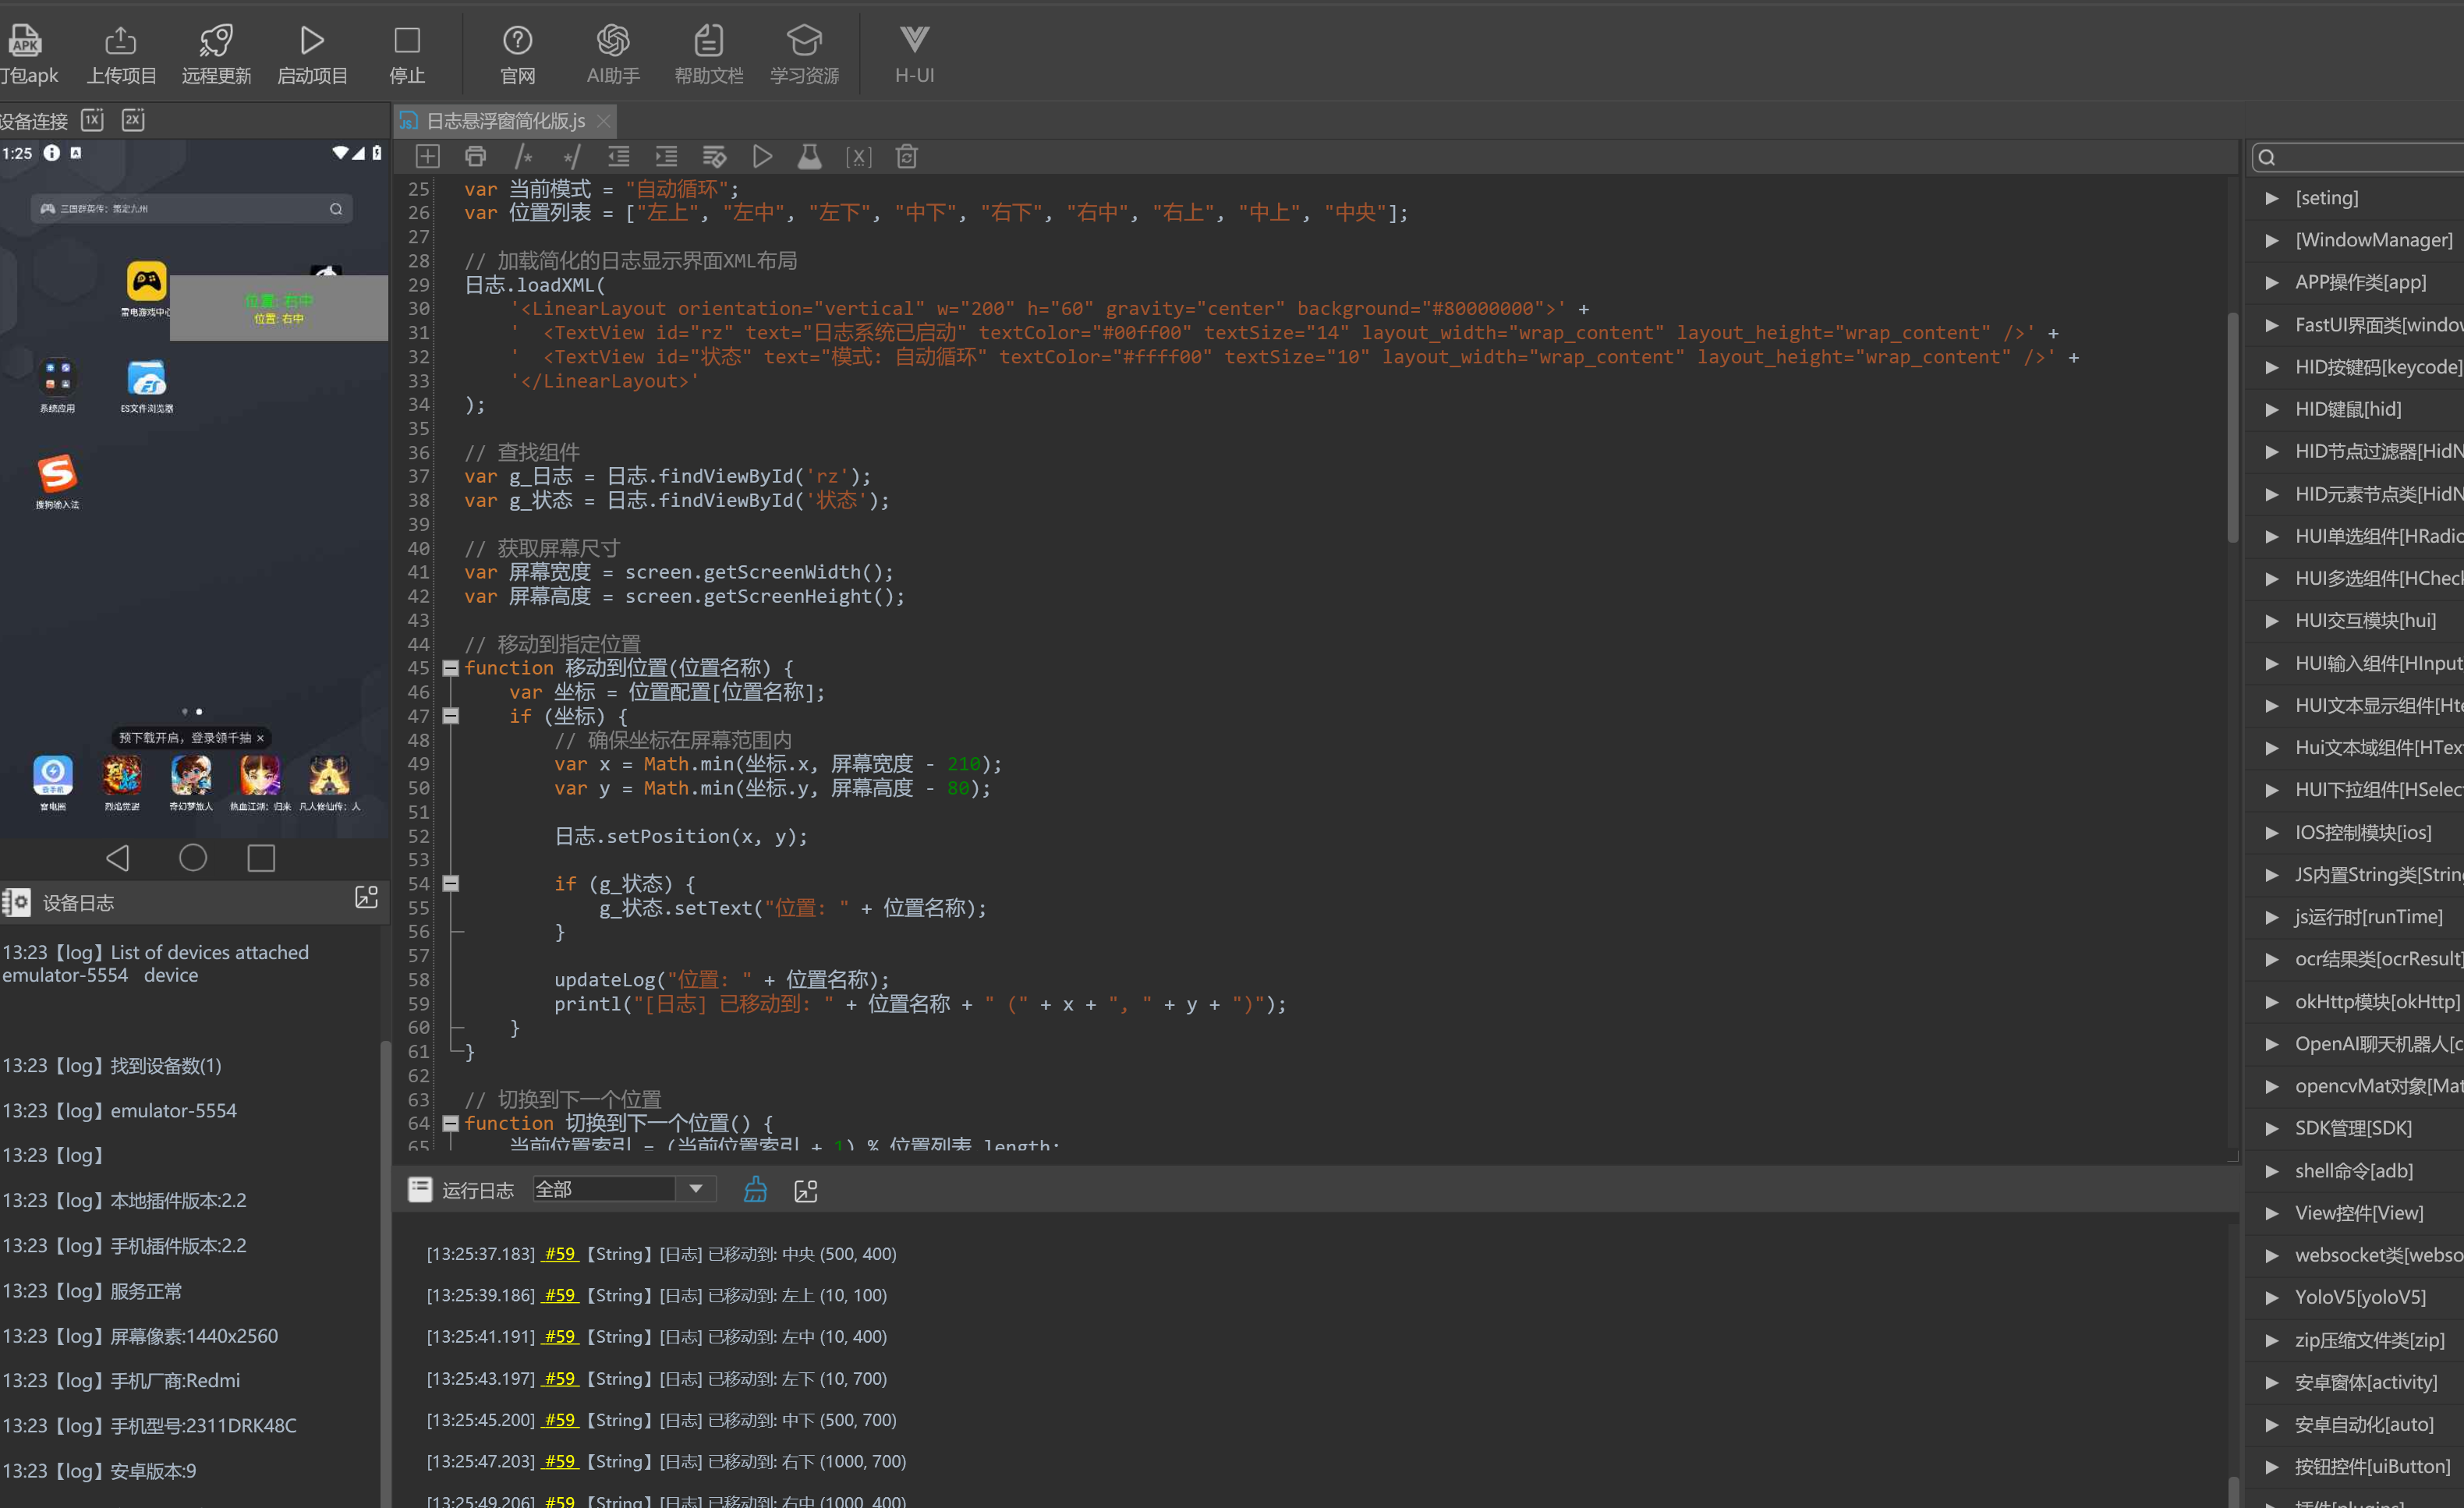Click the 启动项目 start project button
2464x1508 pixels.
[x=312, y=54]
